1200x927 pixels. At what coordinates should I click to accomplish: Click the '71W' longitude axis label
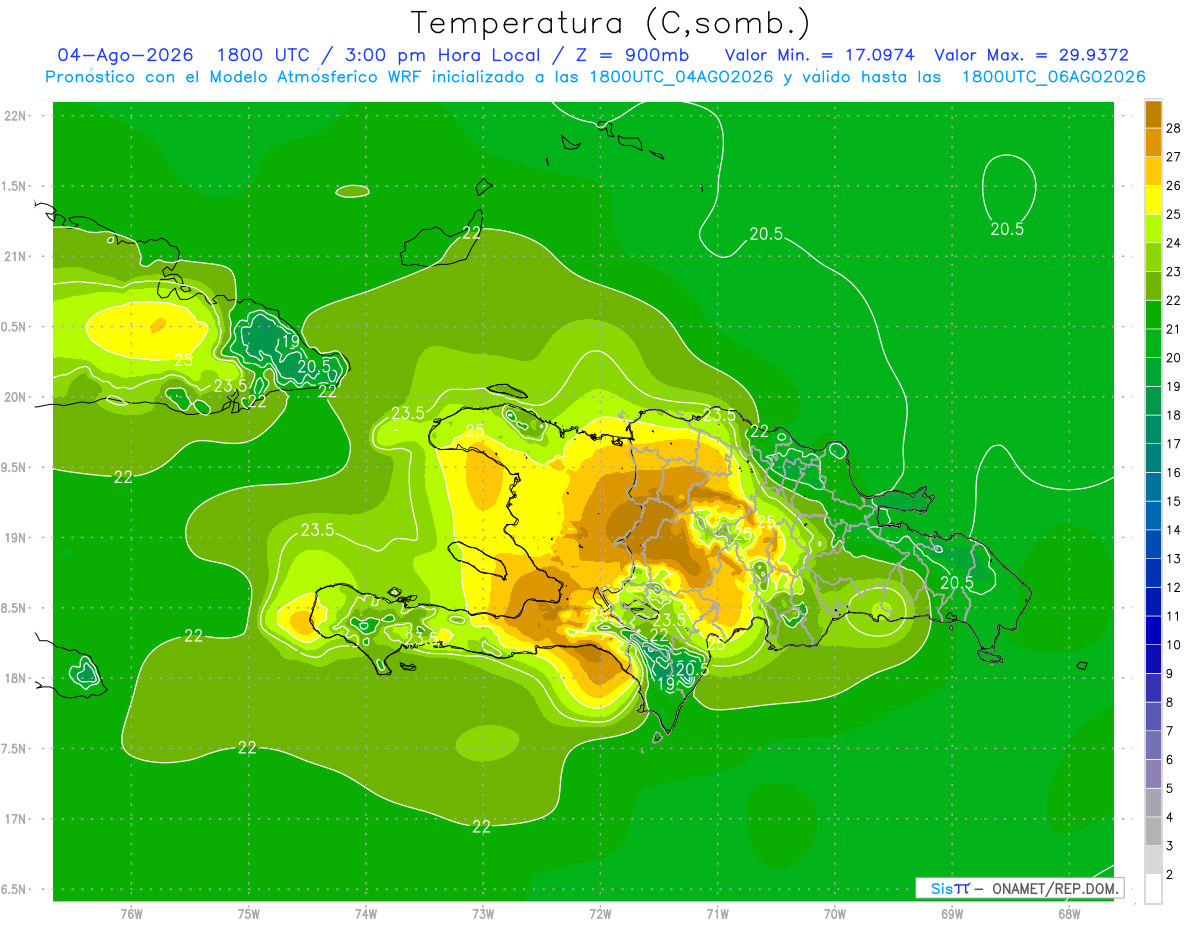pyautogui.click(x=717, y=913)
